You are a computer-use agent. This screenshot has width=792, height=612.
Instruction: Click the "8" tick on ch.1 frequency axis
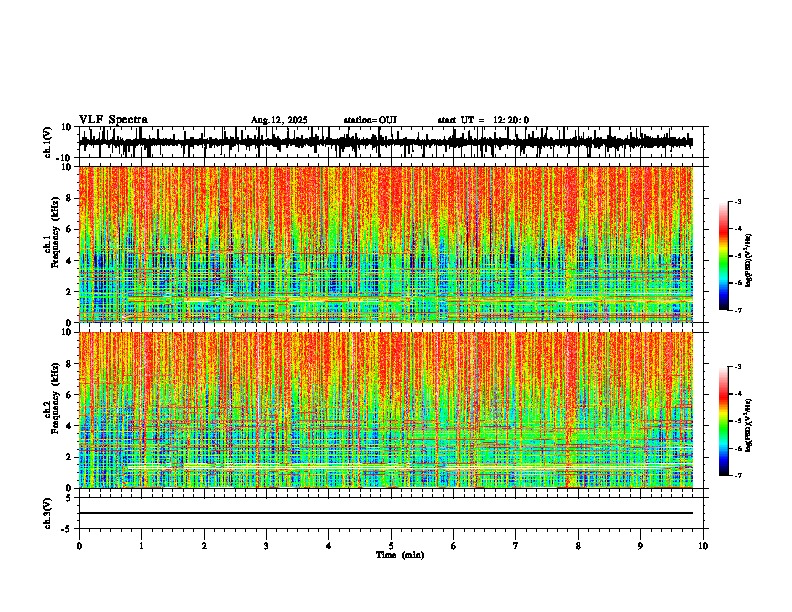click(70, 198)
